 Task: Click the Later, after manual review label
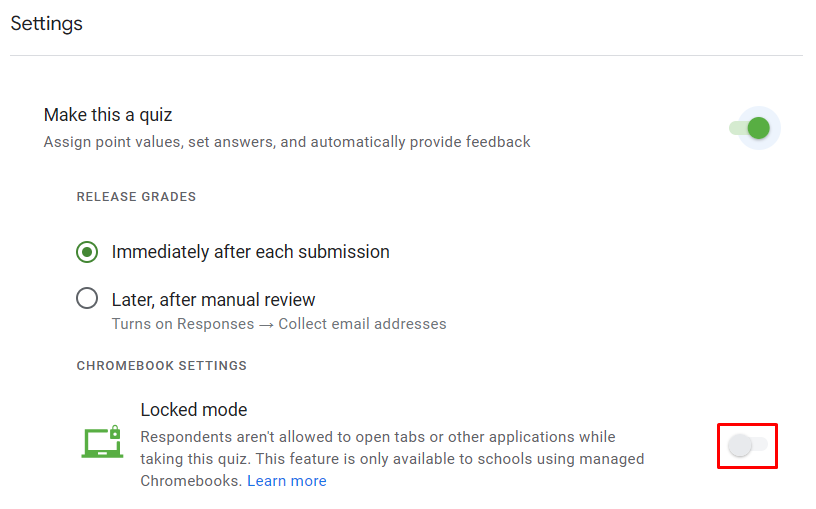213,300
